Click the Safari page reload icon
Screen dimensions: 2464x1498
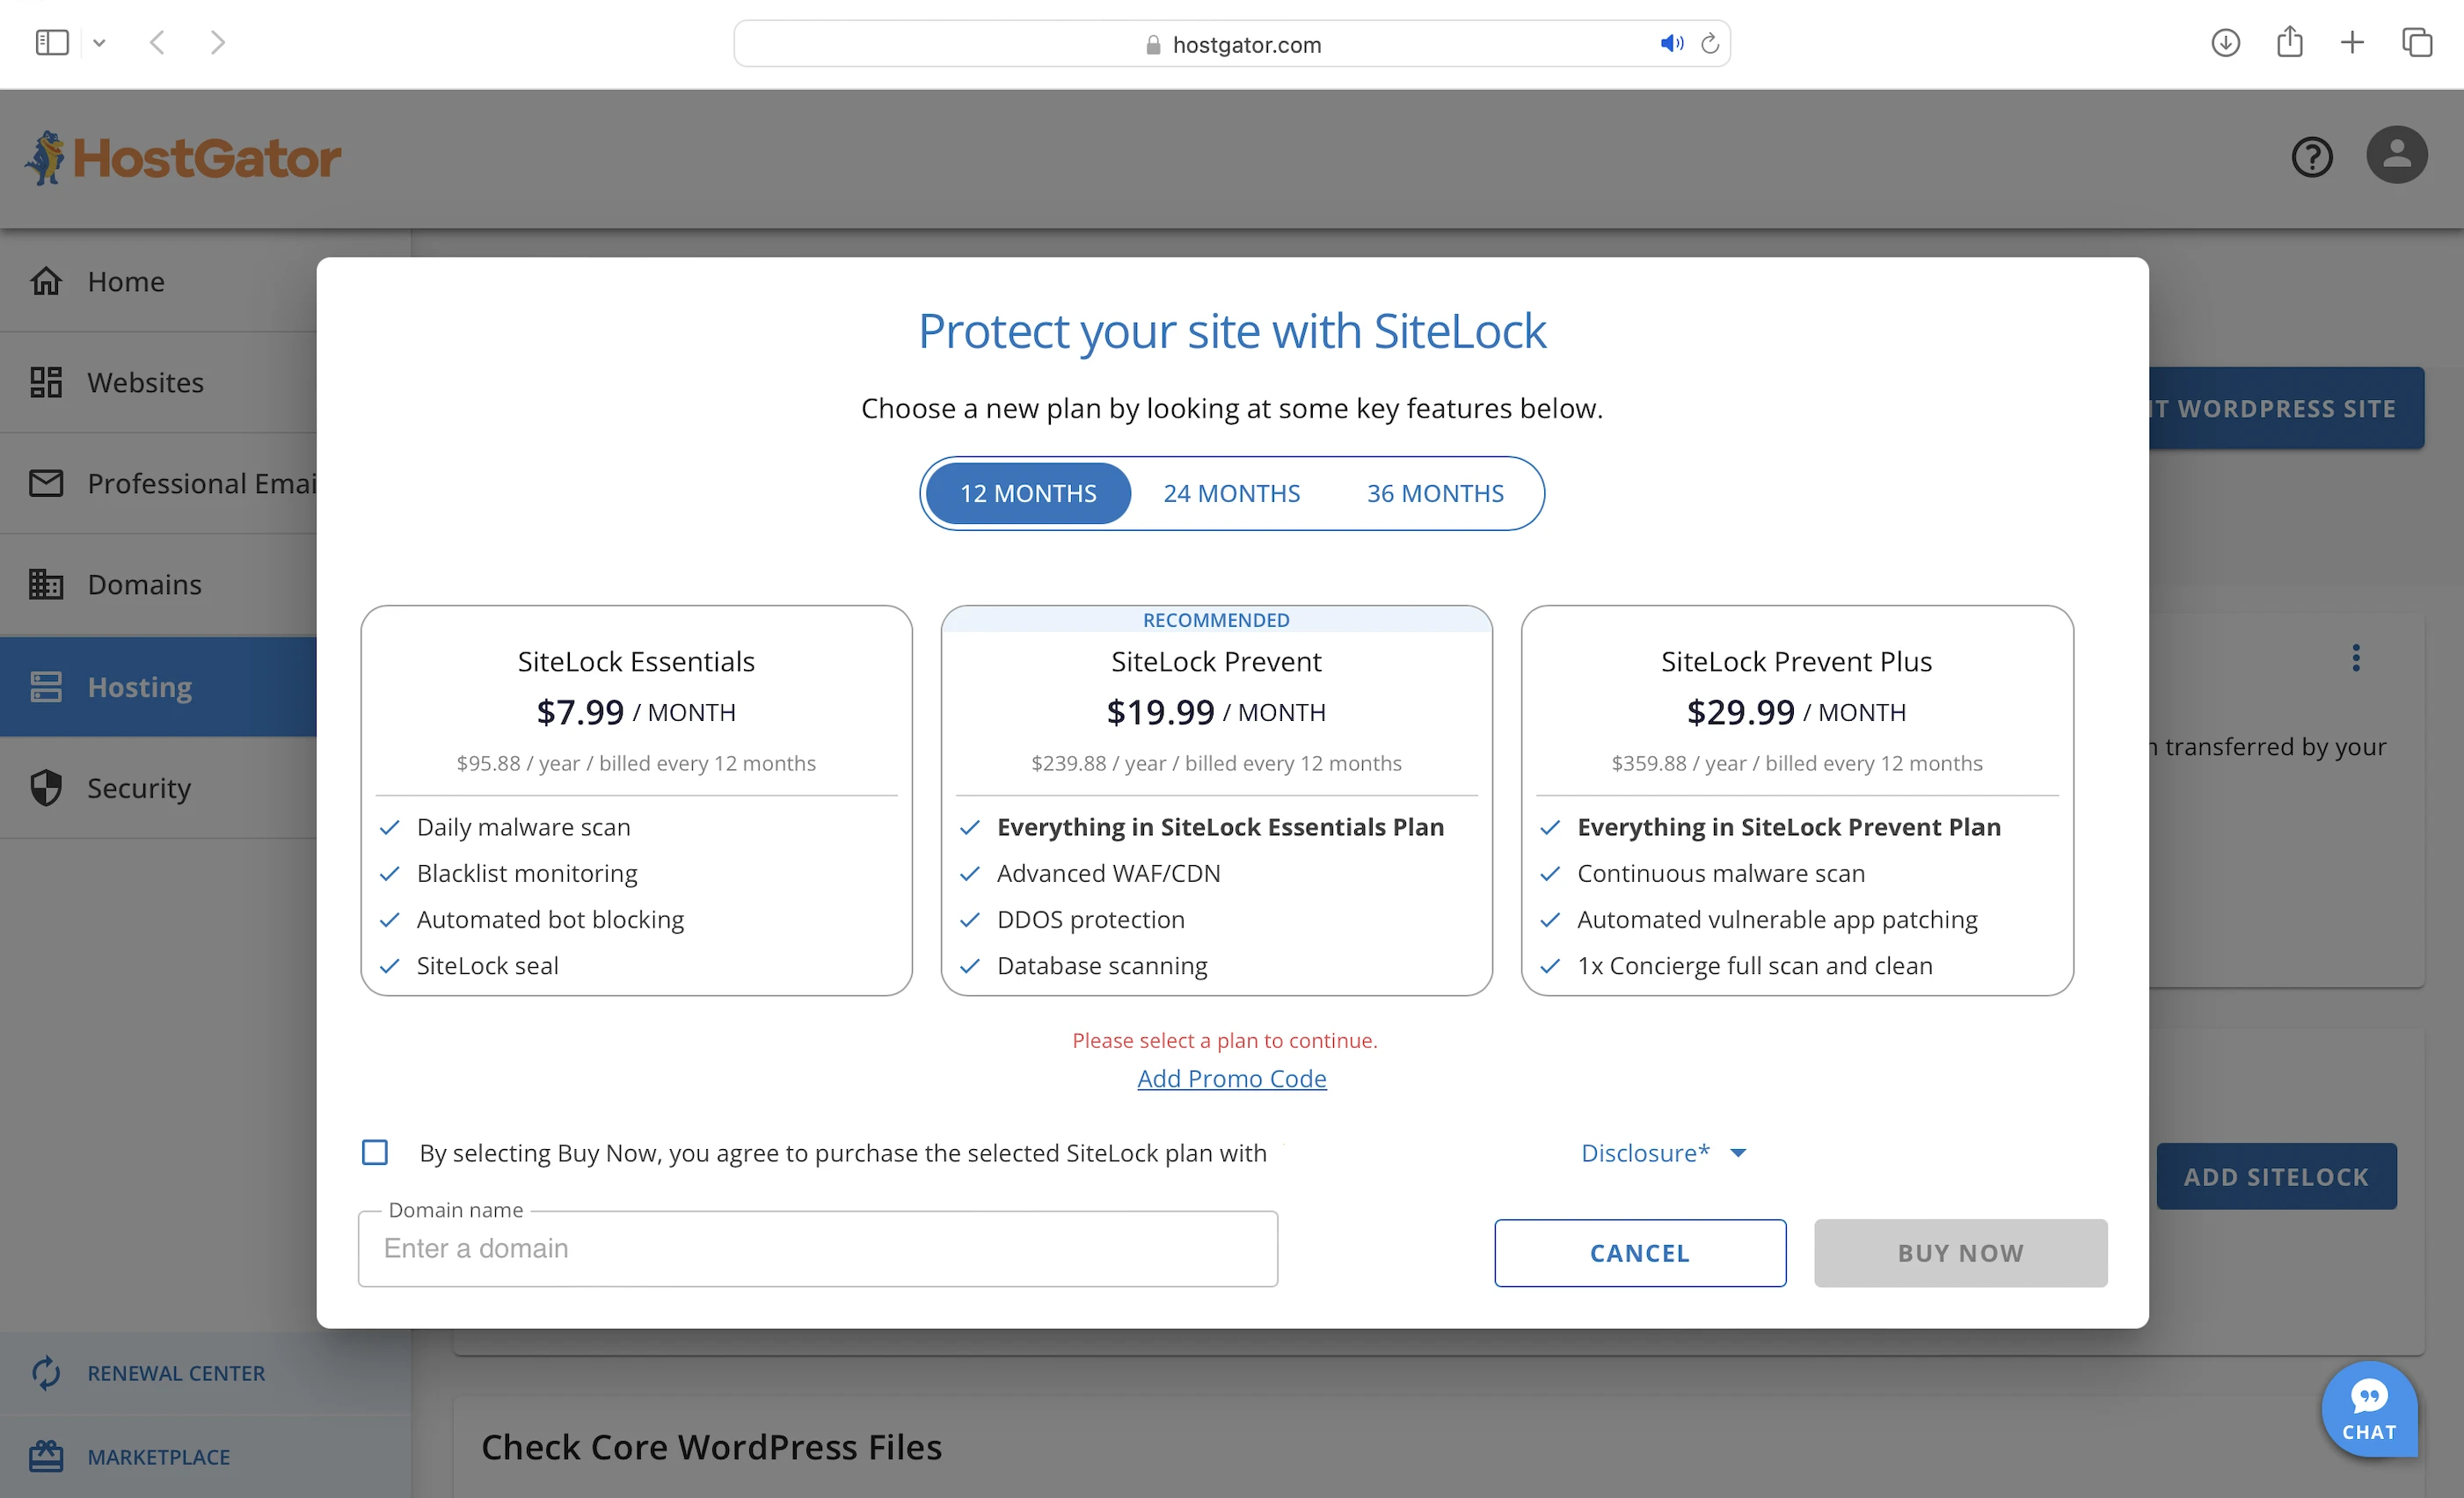click(x=1710, y=43)
